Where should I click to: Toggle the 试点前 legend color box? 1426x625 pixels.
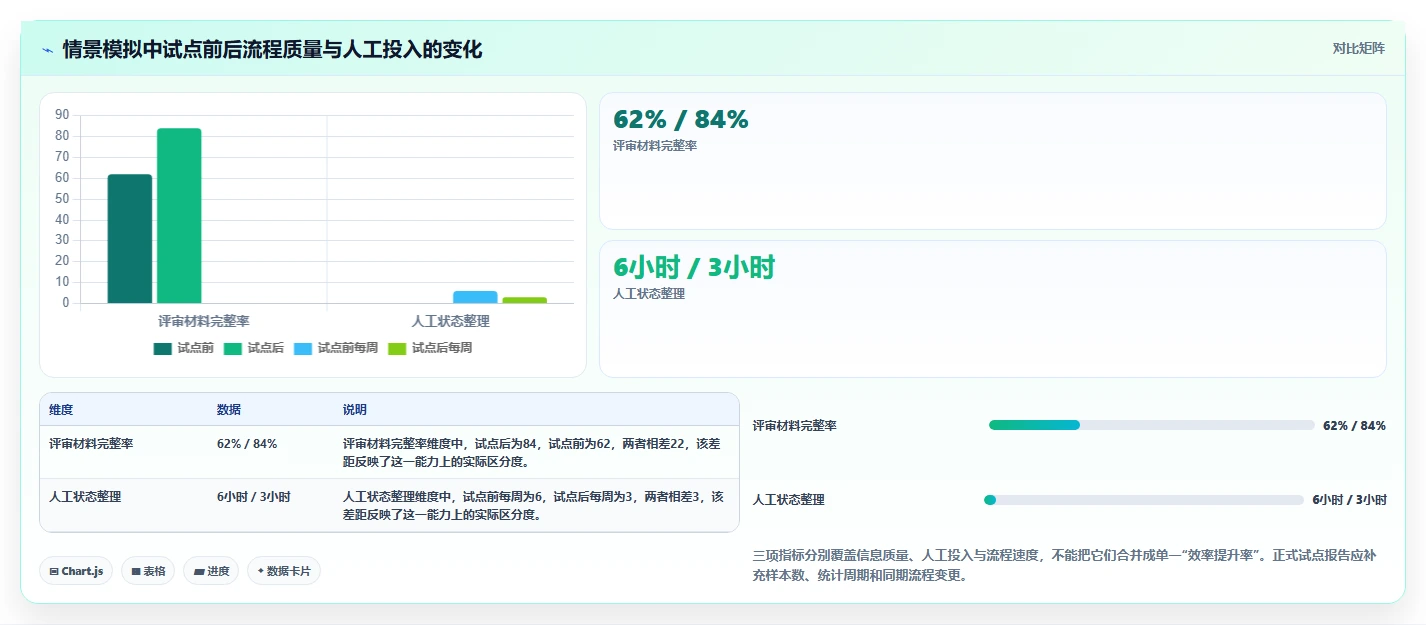point(163,348)
